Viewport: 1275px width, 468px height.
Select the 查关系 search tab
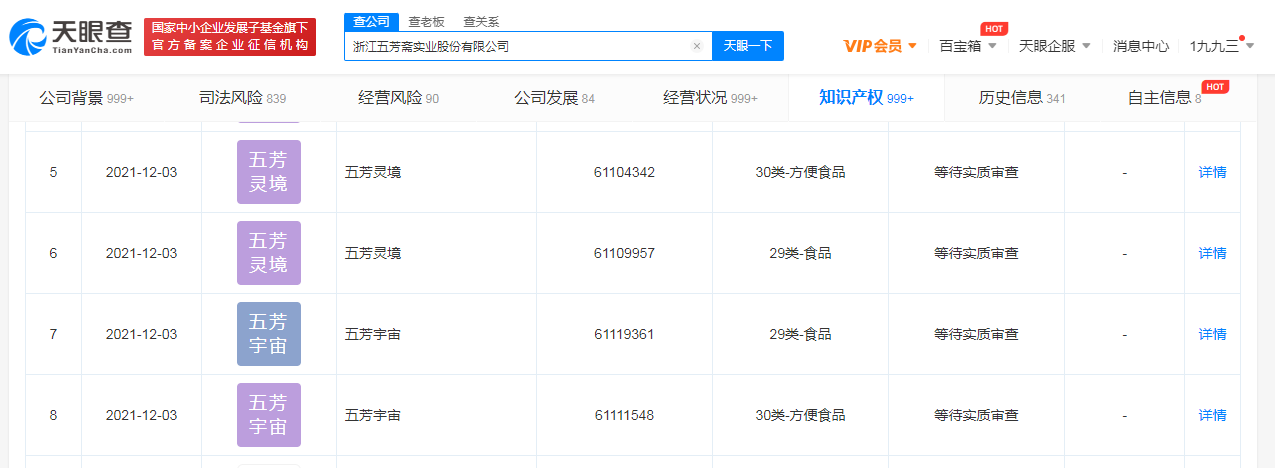(x=481, y=21)
